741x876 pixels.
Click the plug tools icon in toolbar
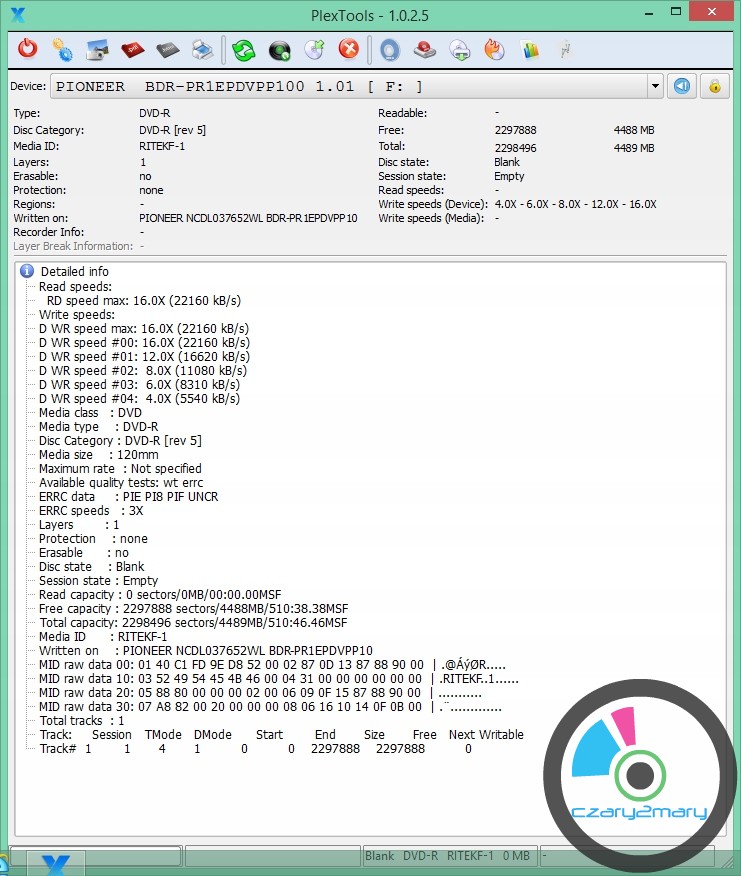click(x=565, y=49)
